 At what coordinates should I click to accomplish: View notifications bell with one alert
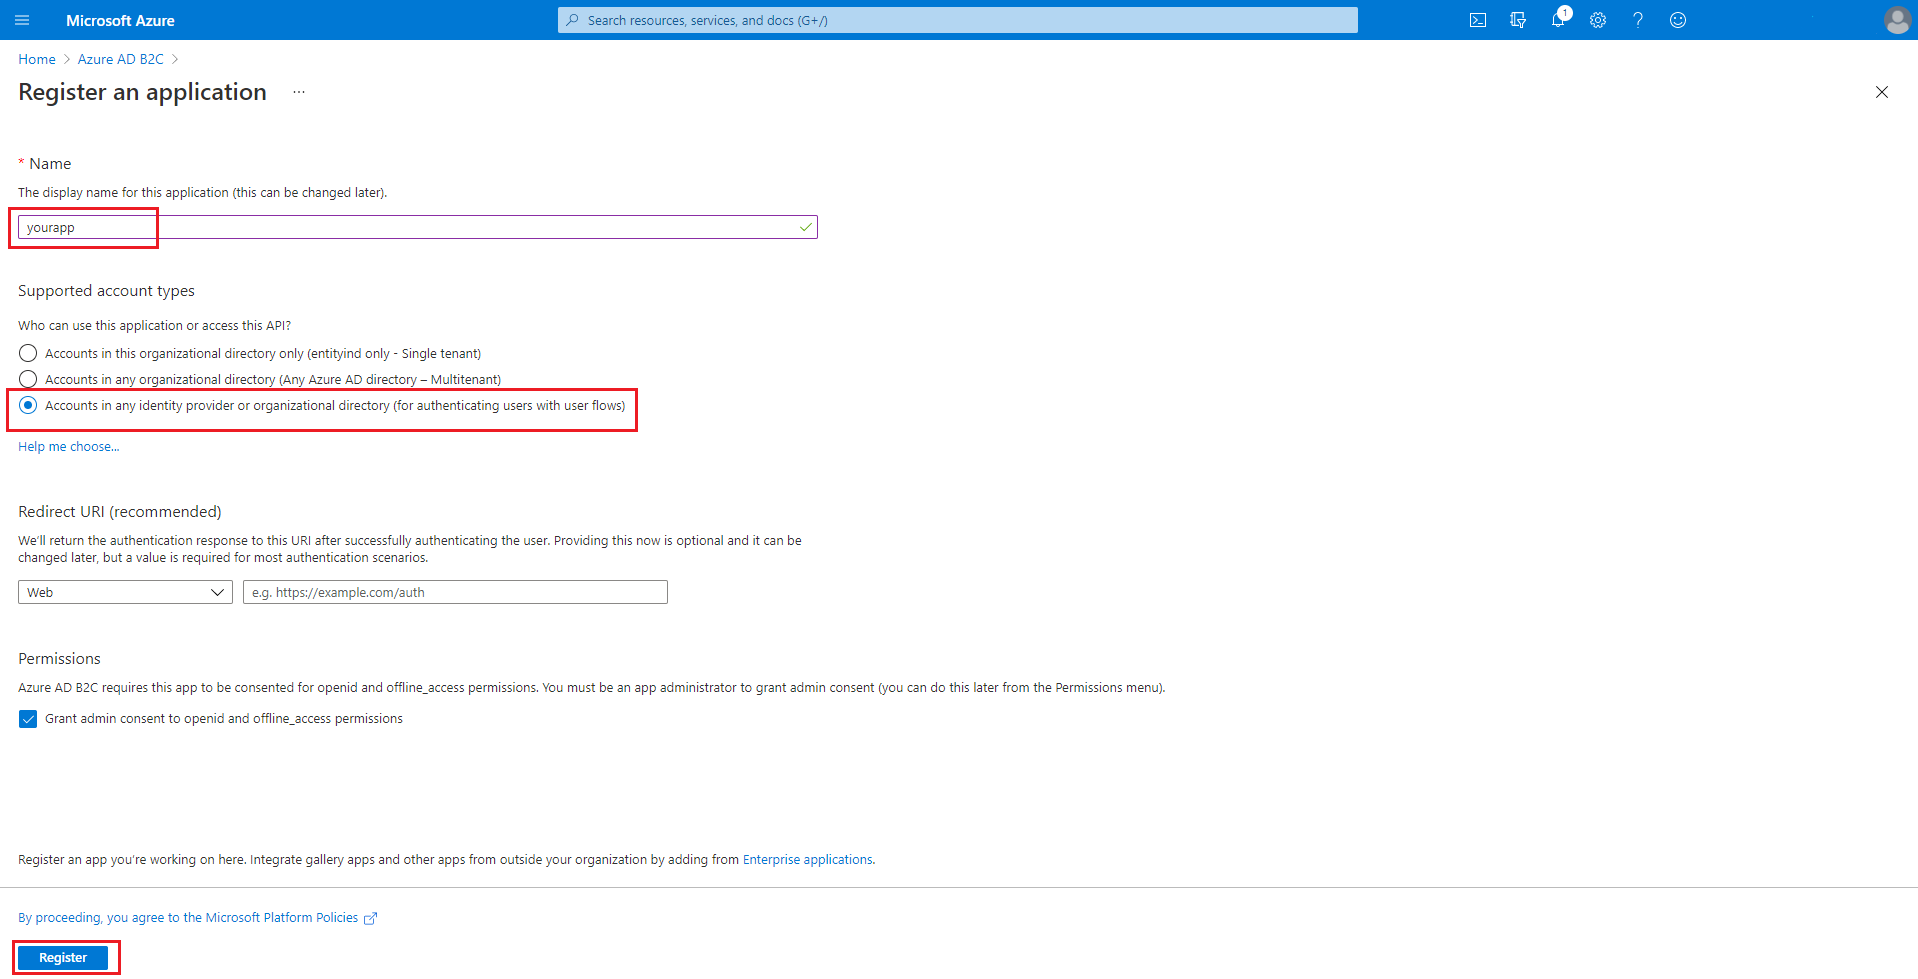(1558, 20)
